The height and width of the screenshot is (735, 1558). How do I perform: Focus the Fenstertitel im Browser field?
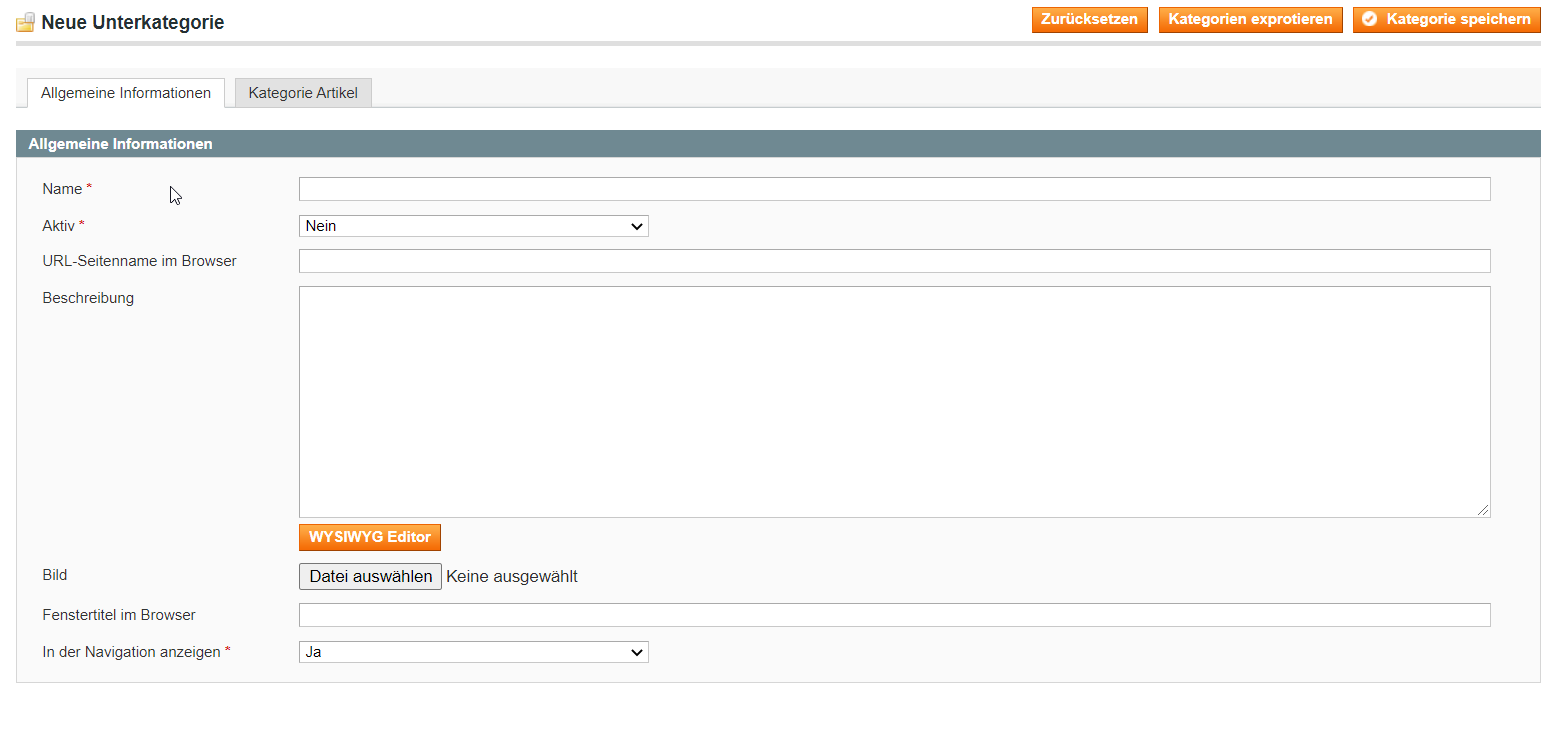tap(894, 615)
